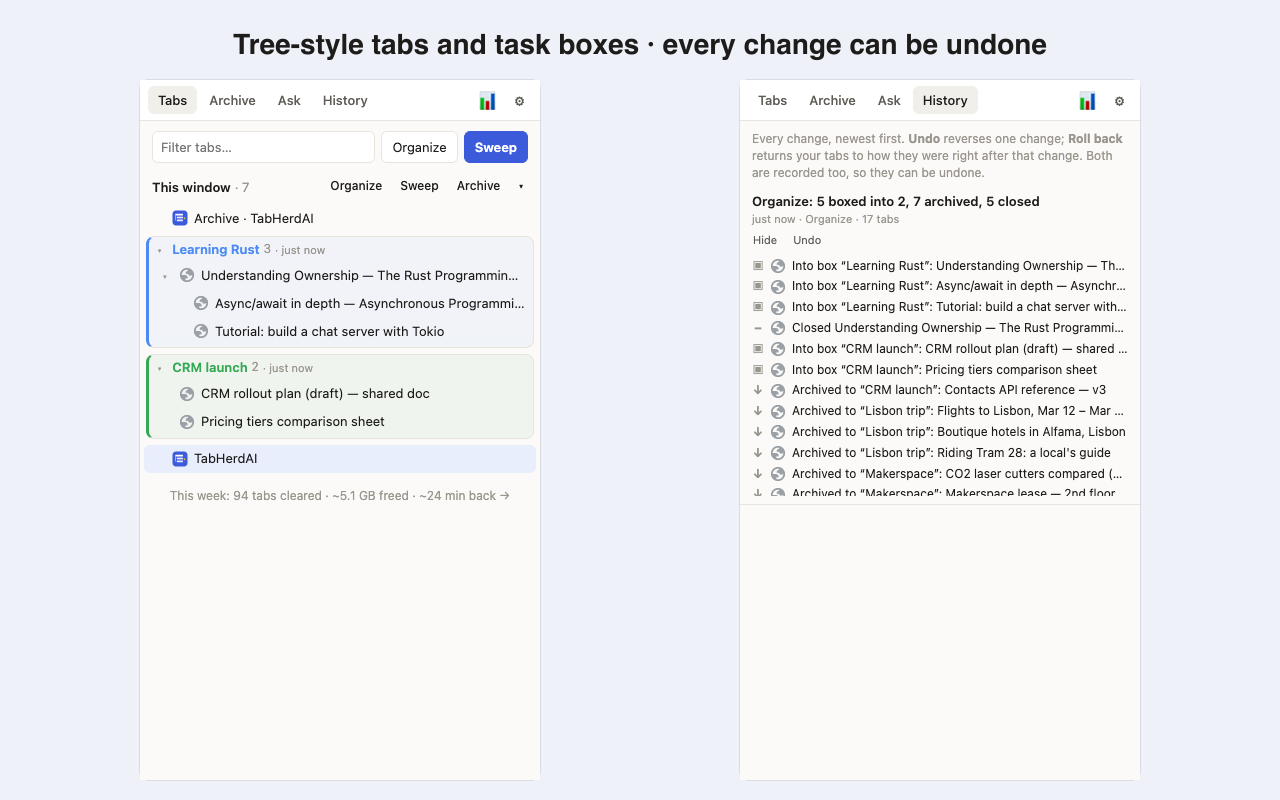Screen dimensions: 1280x800
Task: Click the globe icon beside 'Pricing tiers comparison sheet' in the left panel
Action: tap(187, 422)
